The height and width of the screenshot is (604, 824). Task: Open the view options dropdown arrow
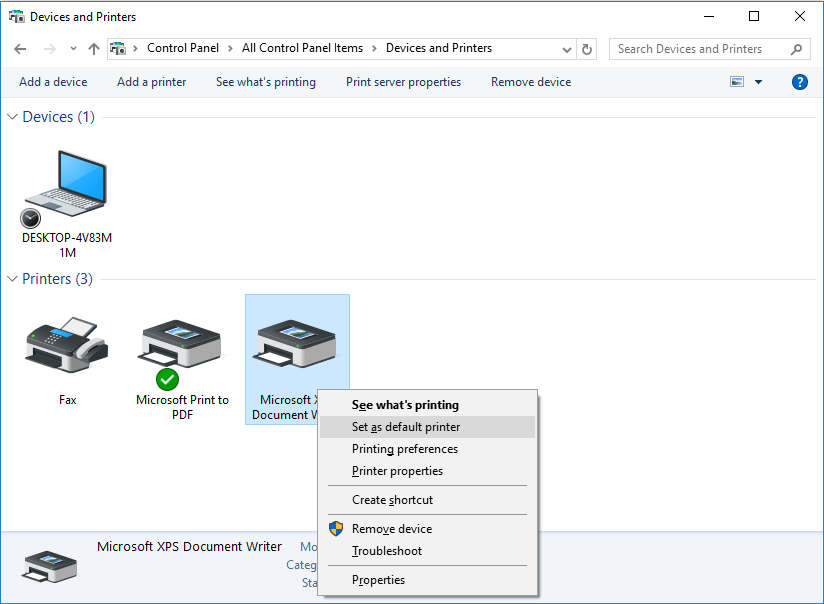coord(758,82)
